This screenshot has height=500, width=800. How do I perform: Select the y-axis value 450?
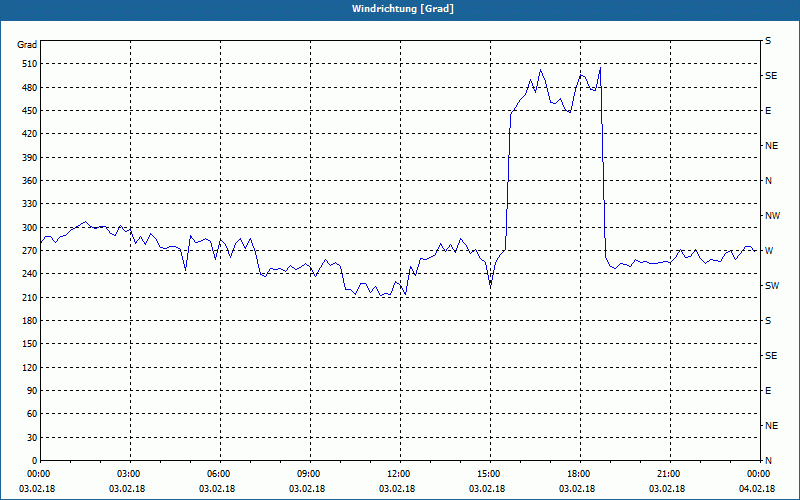click(30, 111)
